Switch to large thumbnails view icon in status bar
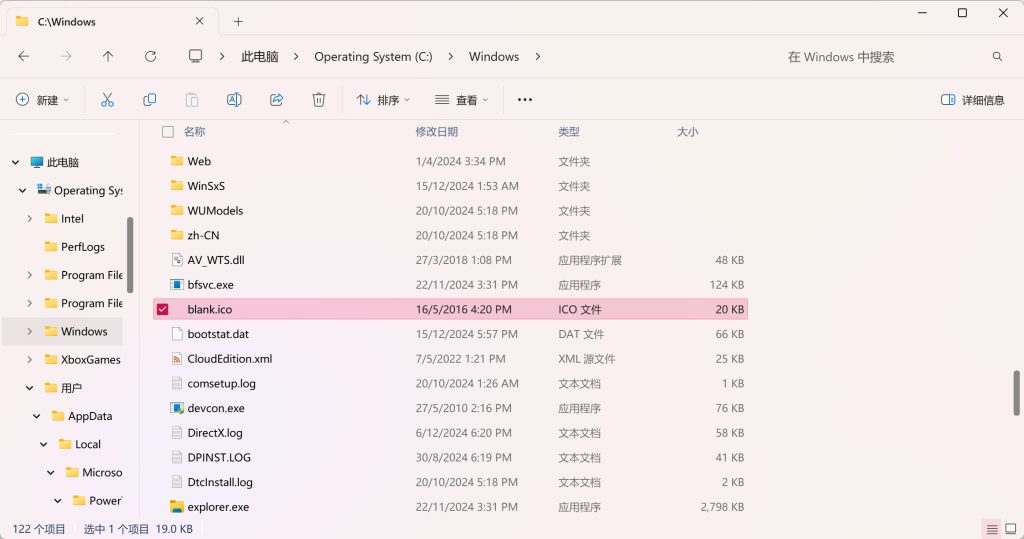The height and width of the screenshot is (539, 1024). point(1010,529)
